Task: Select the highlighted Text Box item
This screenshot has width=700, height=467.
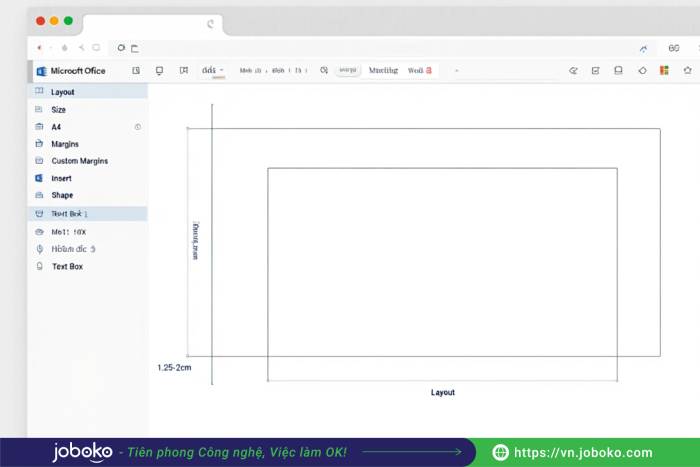Action: coord(68,214)
